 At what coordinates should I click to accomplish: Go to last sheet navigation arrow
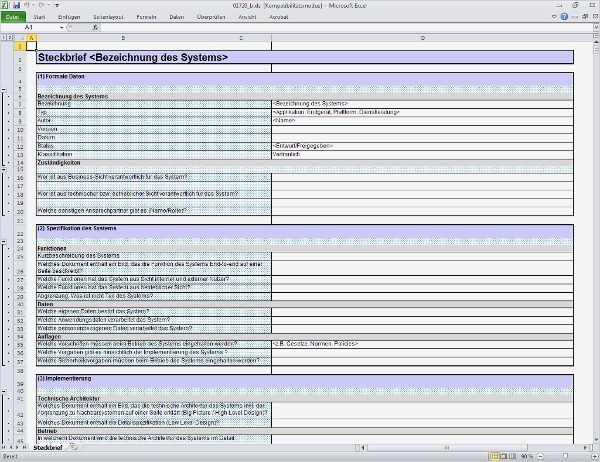24,447
